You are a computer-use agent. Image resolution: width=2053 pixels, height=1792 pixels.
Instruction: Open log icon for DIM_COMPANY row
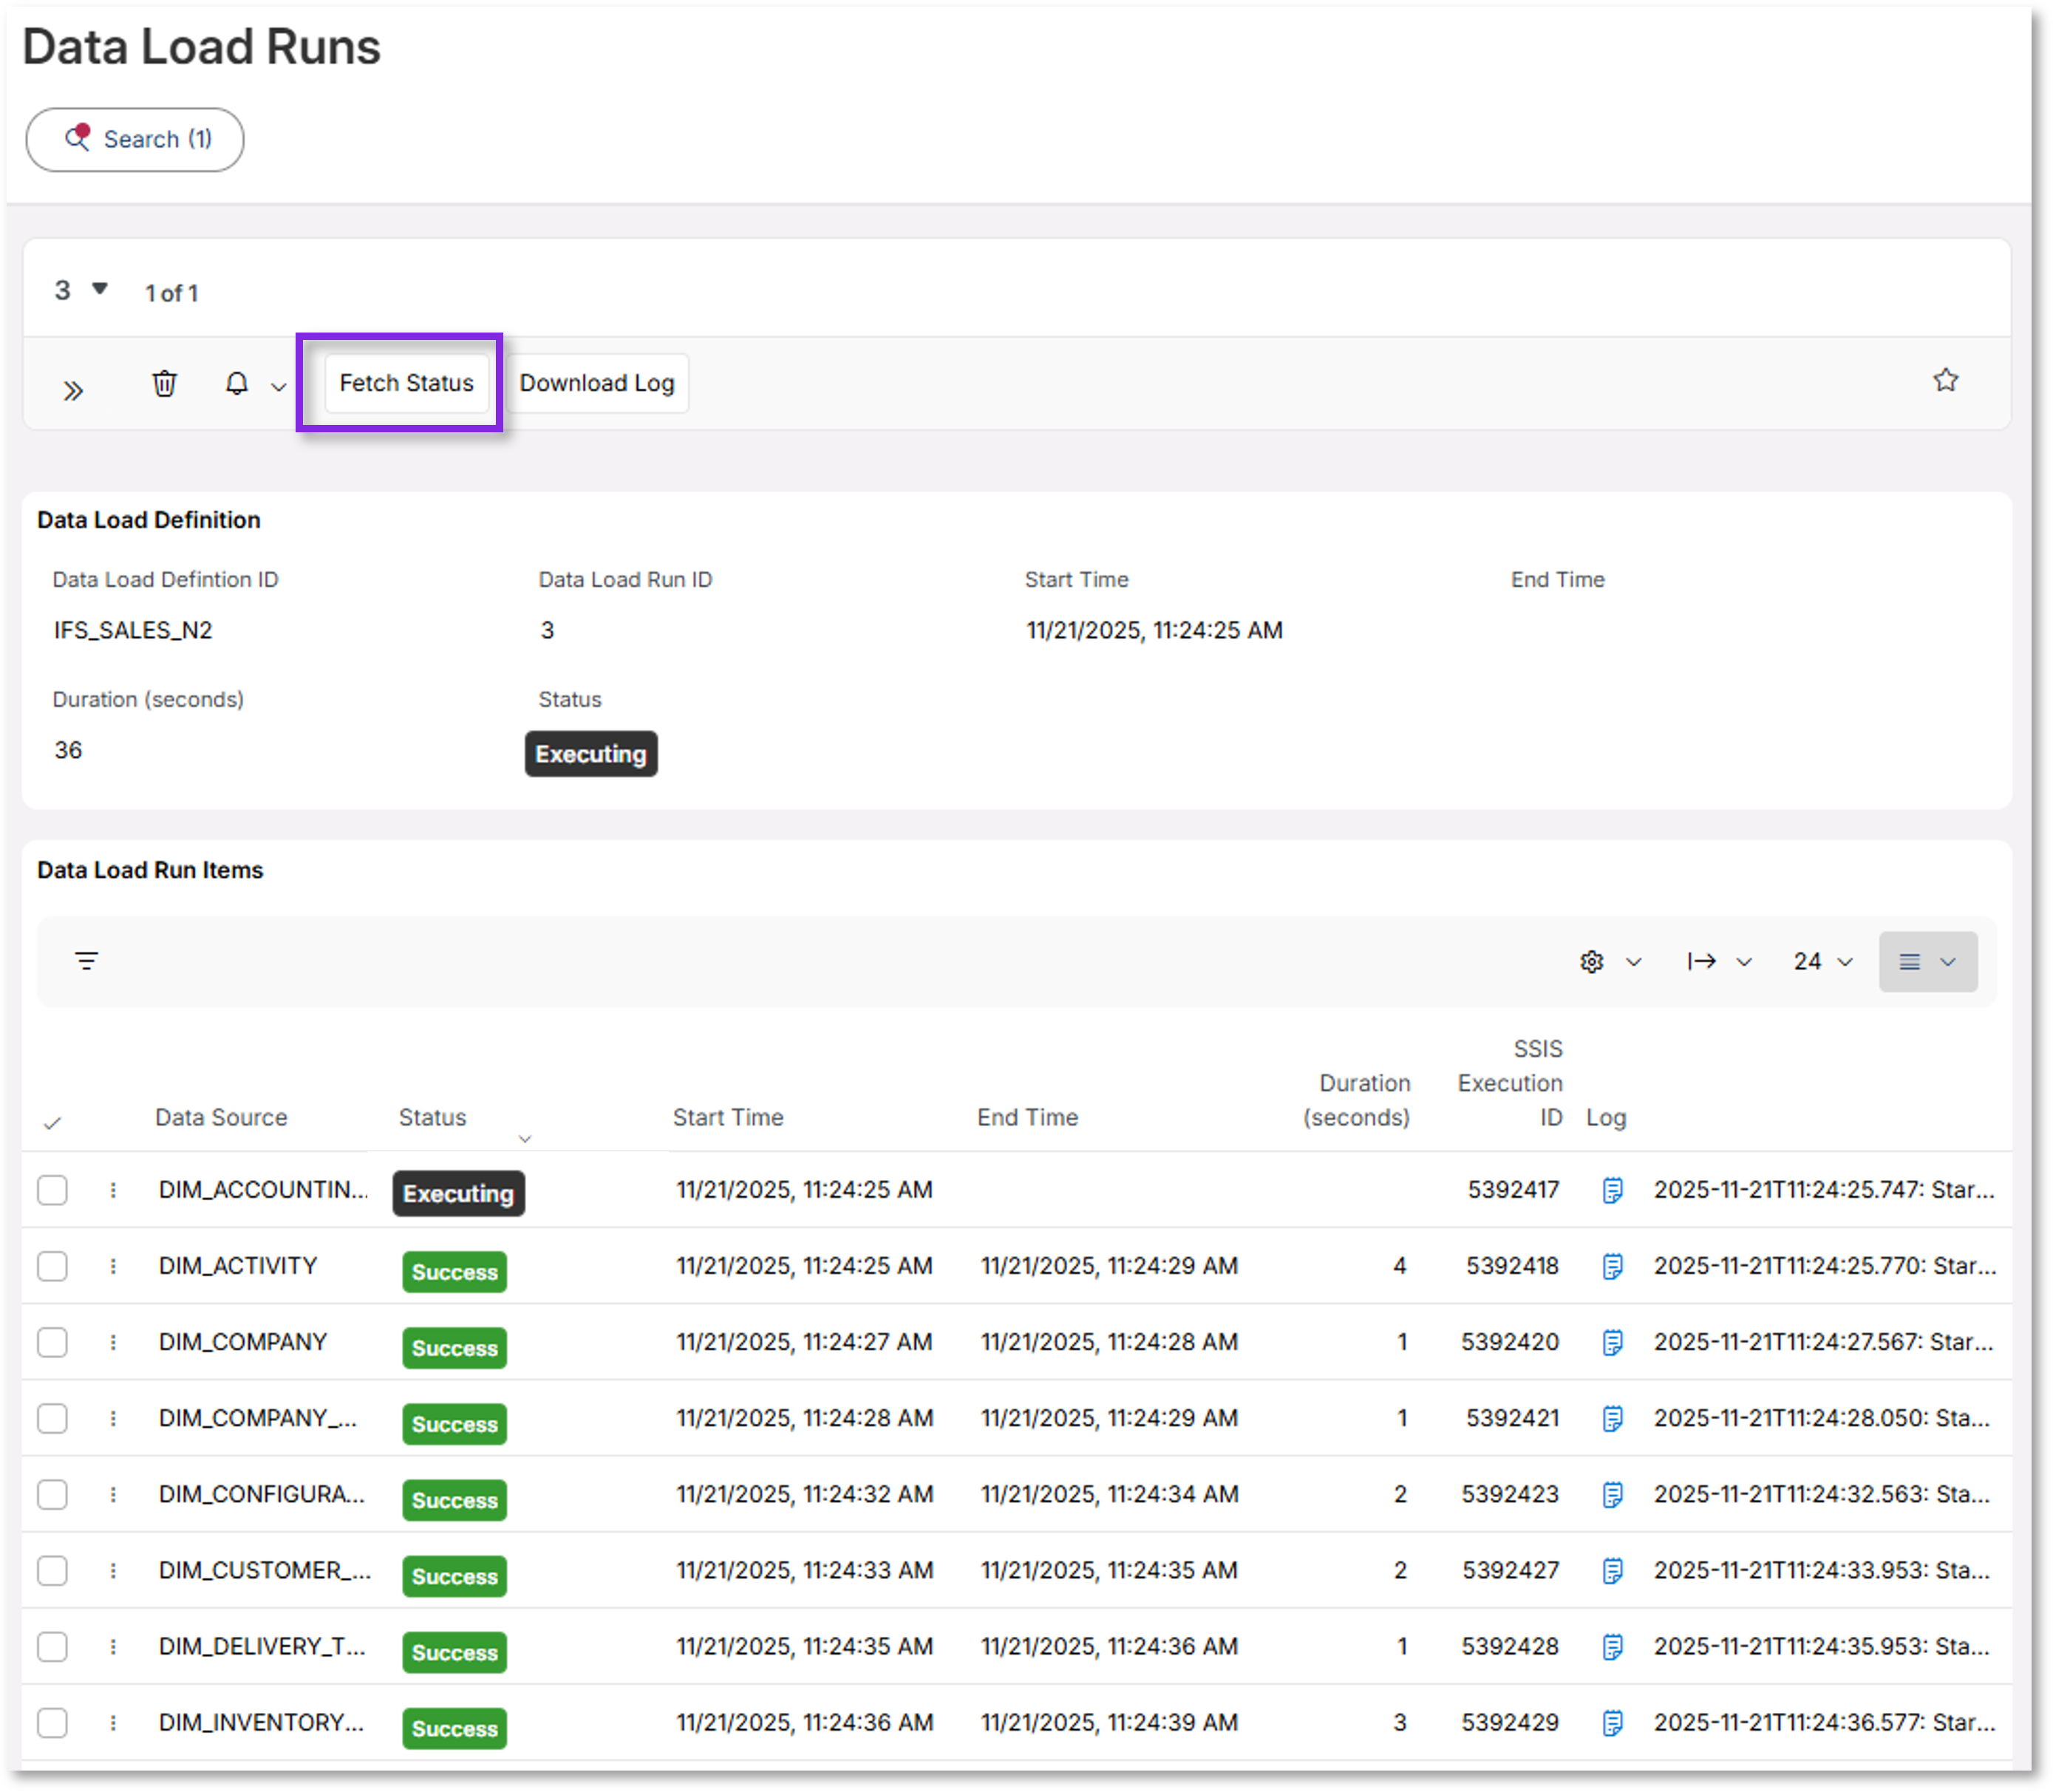point(1612,1342)
